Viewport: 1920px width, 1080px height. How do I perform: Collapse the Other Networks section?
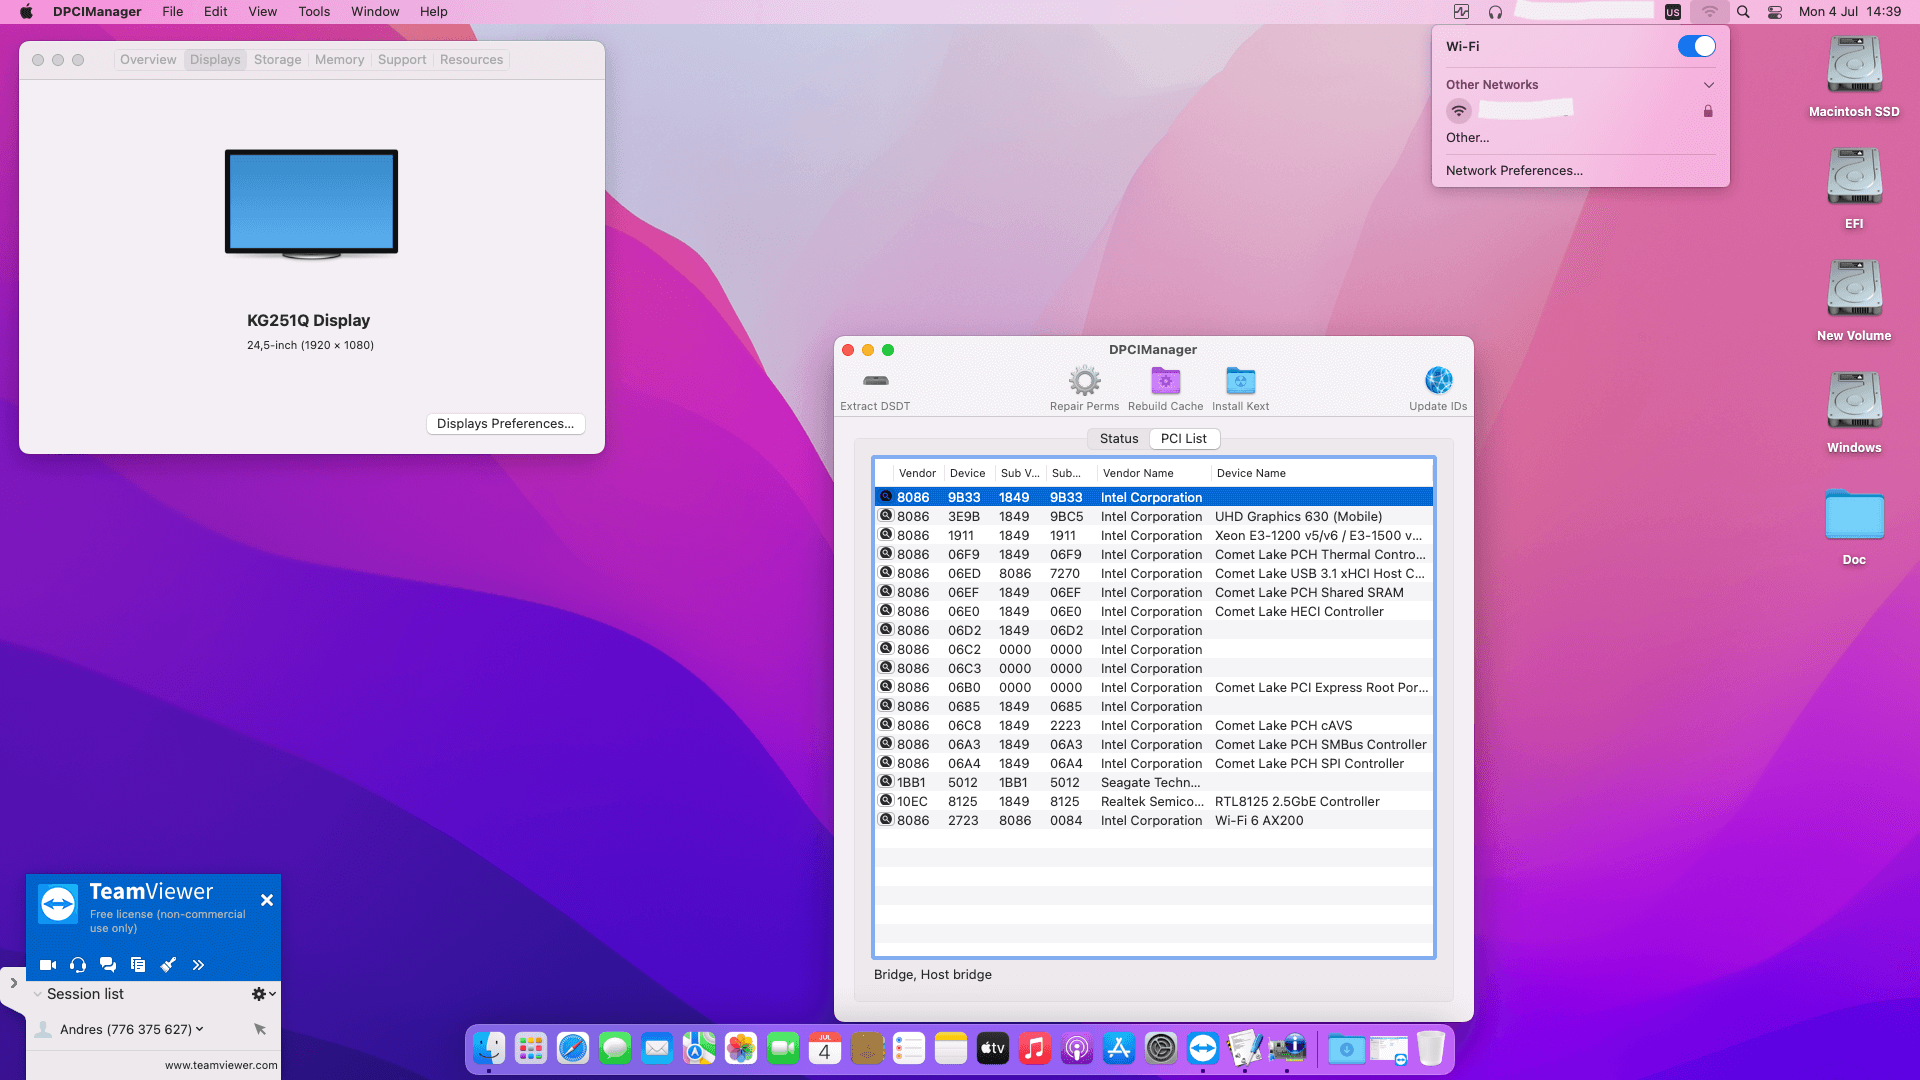click(x=1709, y=85)
